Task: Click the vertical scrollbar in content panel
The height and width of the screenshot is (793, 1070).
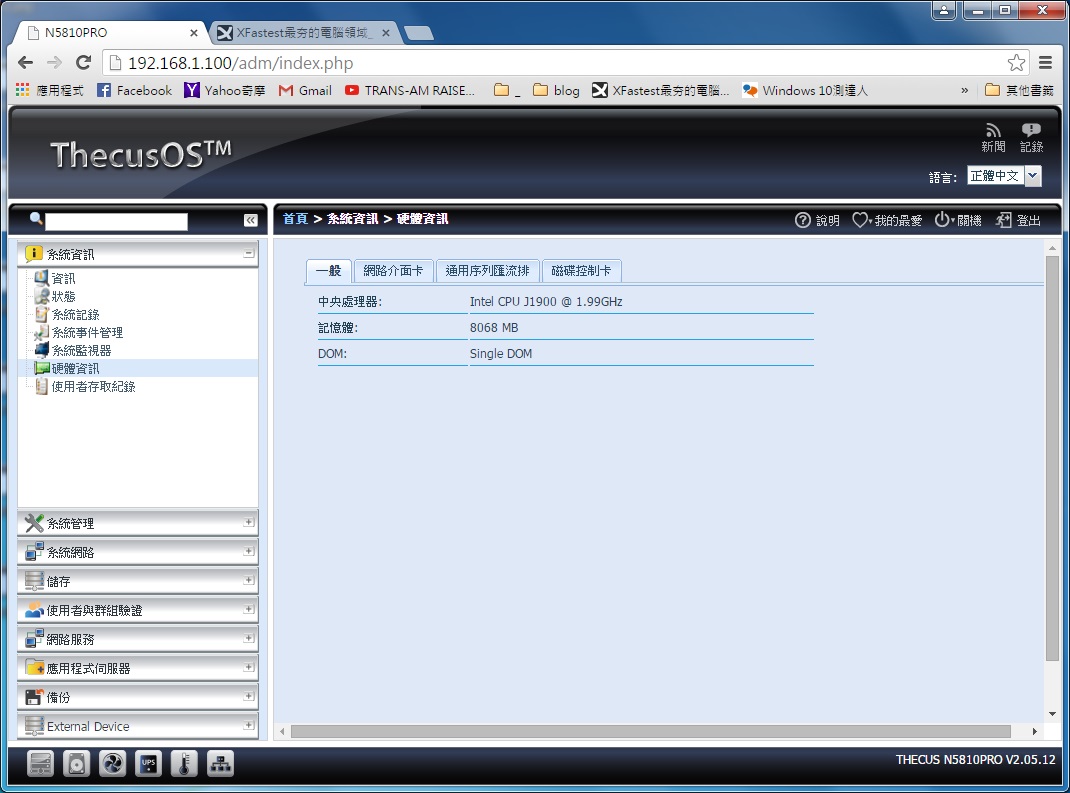Action: tap(1052, 457)
